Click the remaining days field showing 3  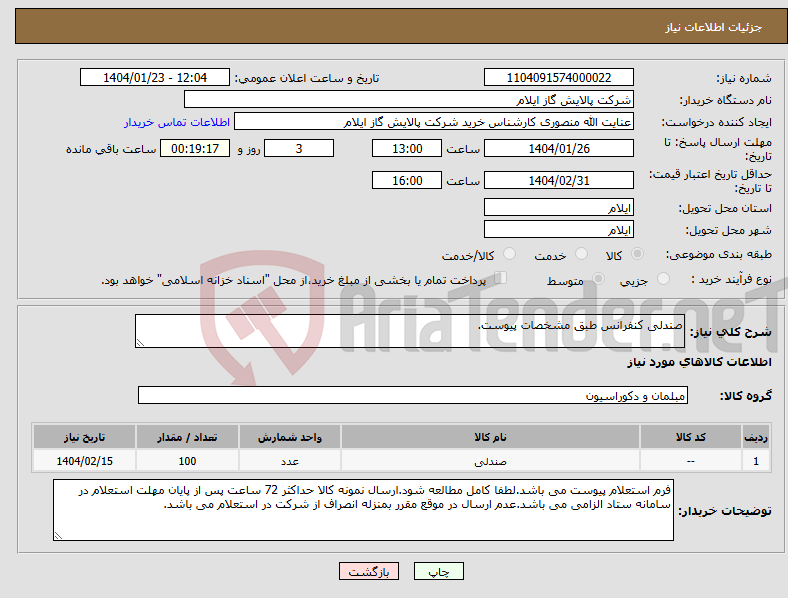point(299,148)
